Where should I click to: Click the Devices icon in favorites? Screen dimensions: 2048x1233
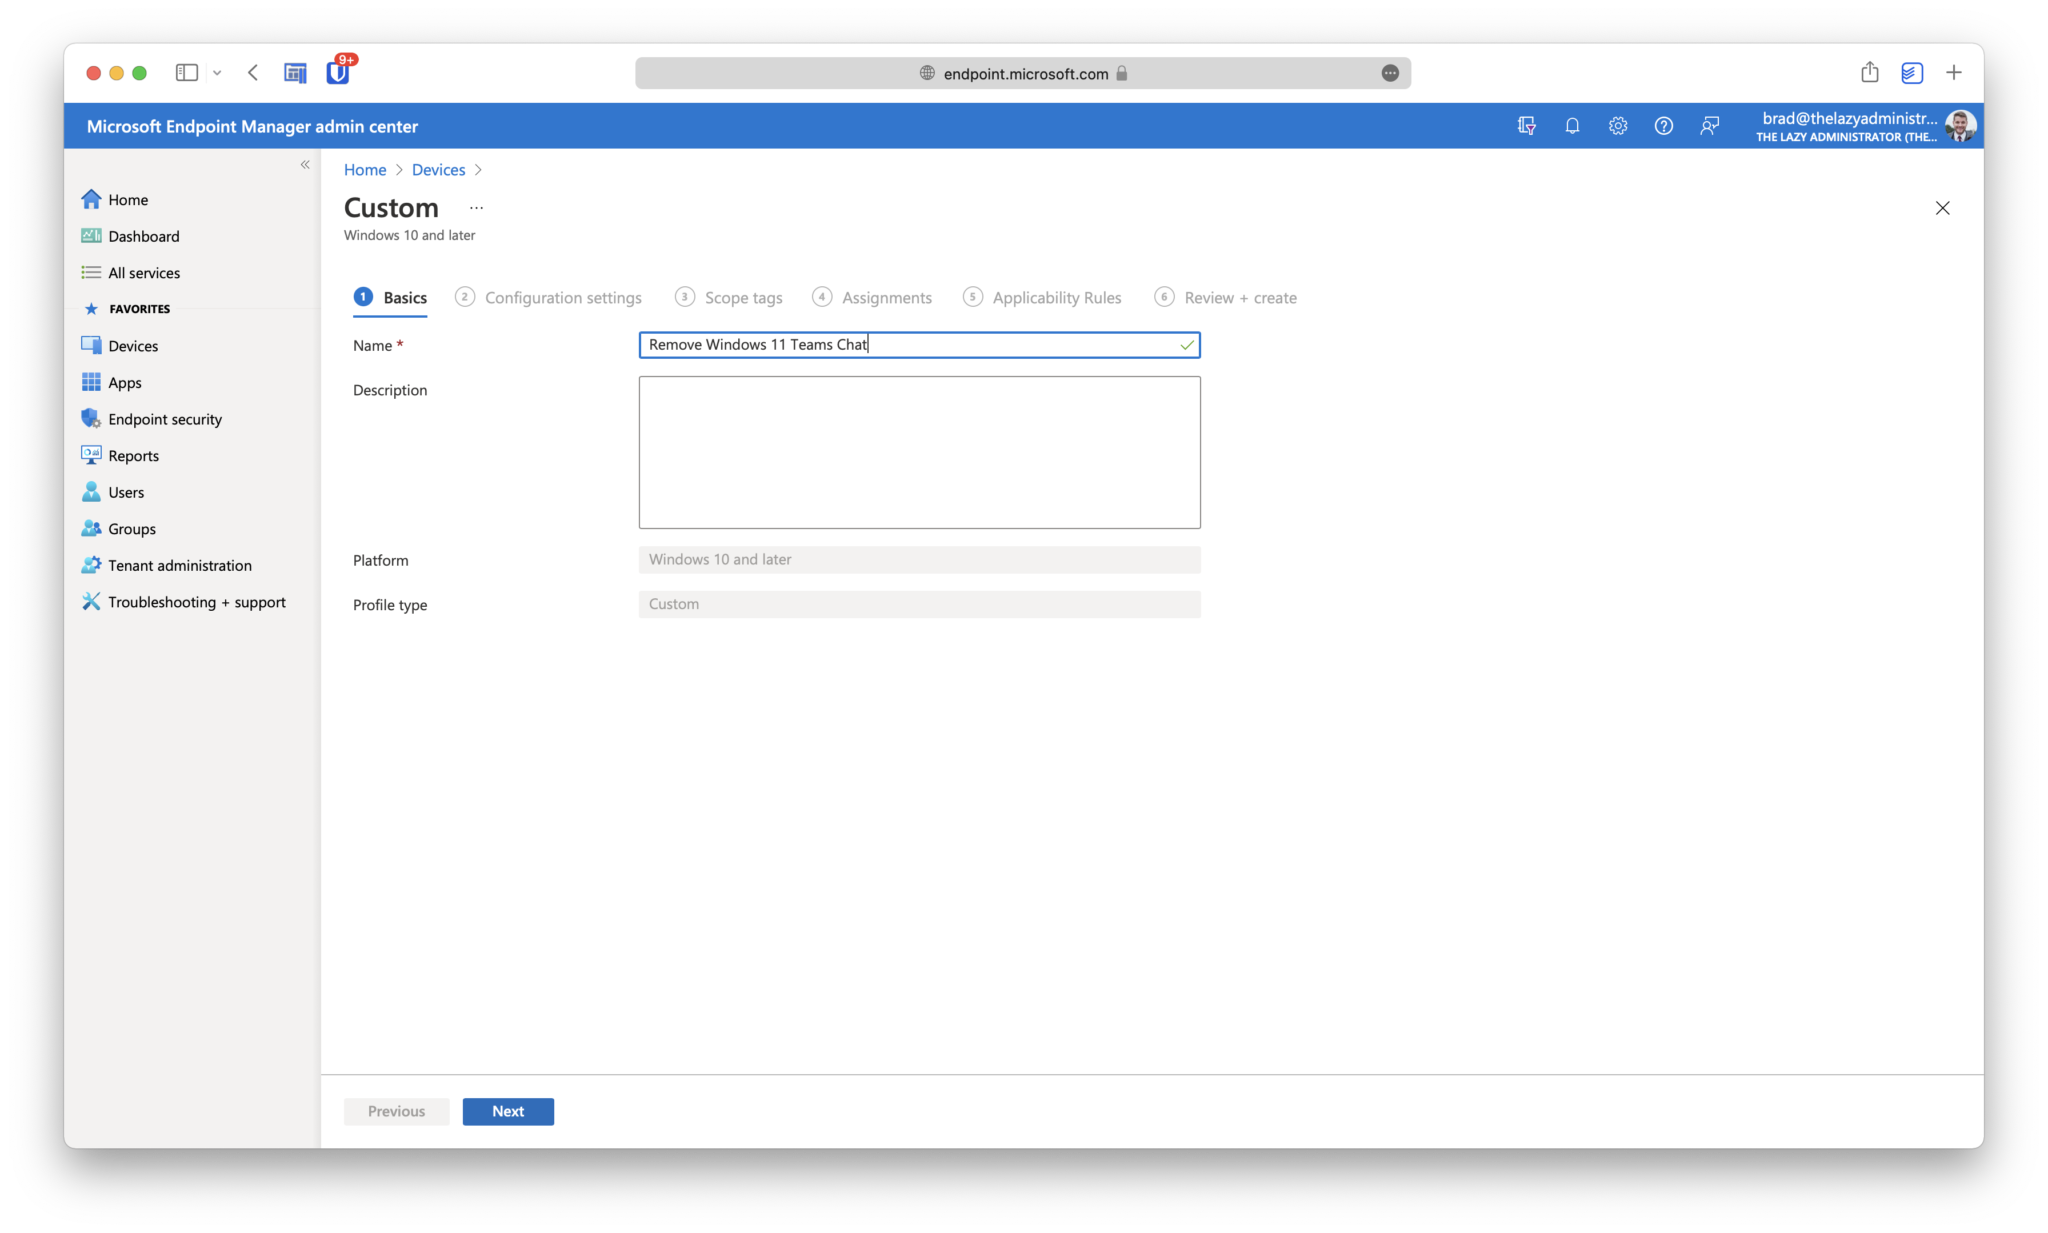91,345
